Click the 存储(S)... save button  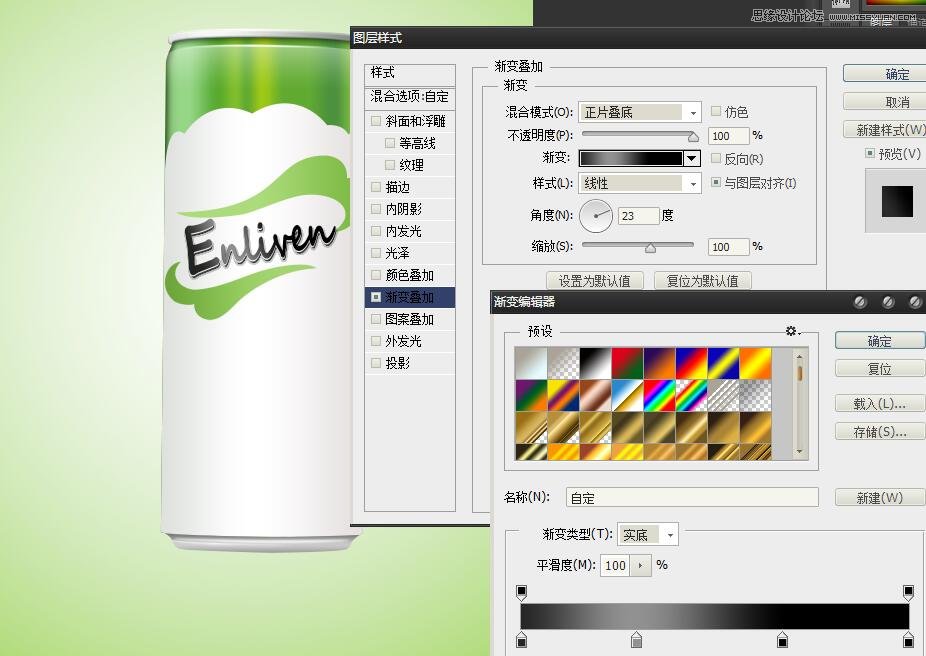879,432
